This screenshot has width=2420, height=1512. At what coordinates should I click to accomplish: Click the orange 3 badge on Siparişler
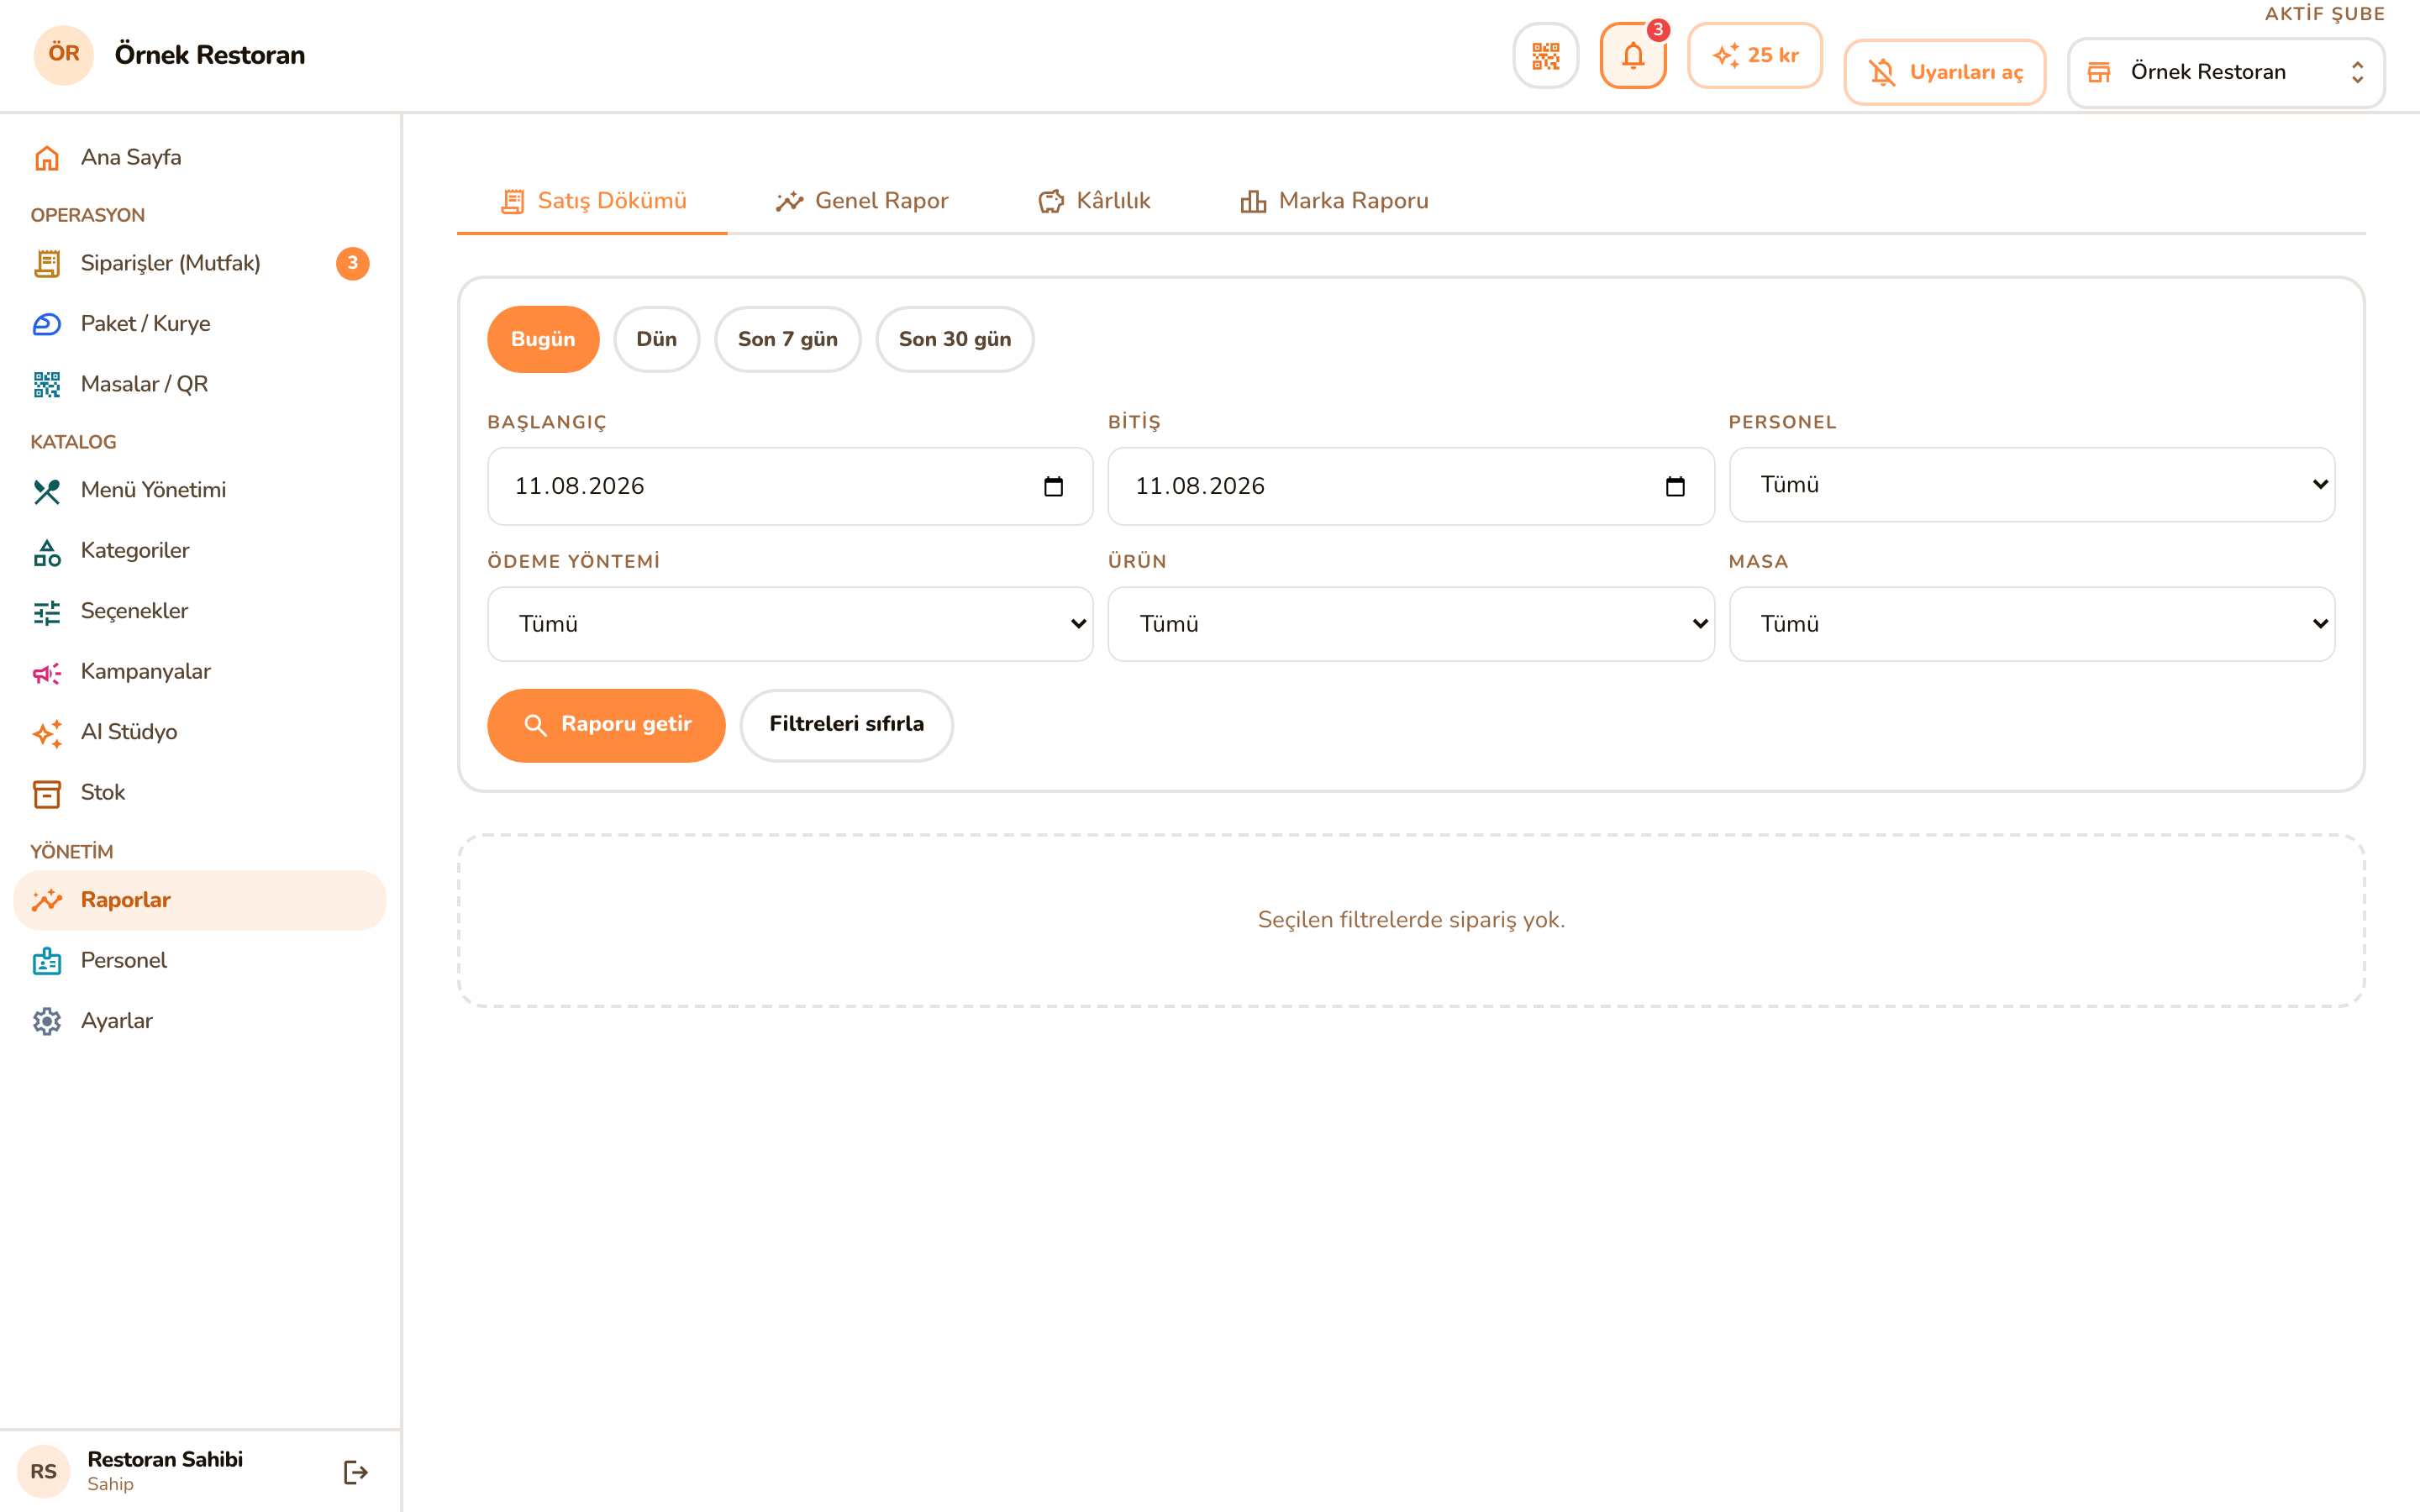click(x=352, y=263)
